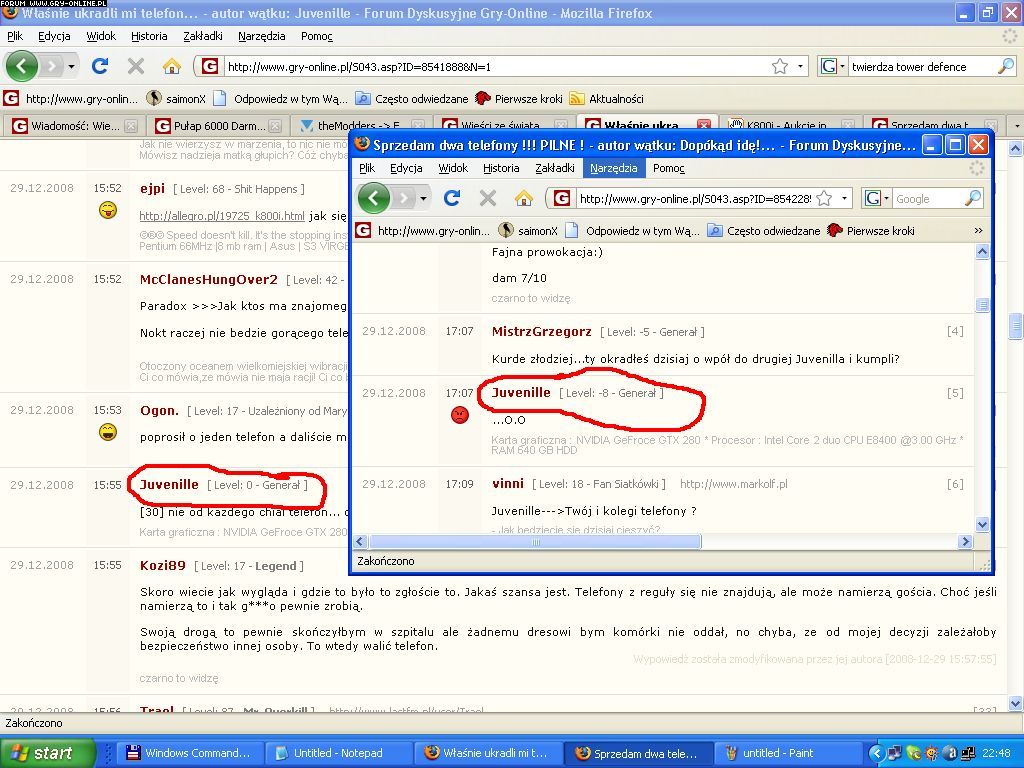Click post number [4] in front window
The height and width of the screenshot is (768, 1024).
pos(955,332)
